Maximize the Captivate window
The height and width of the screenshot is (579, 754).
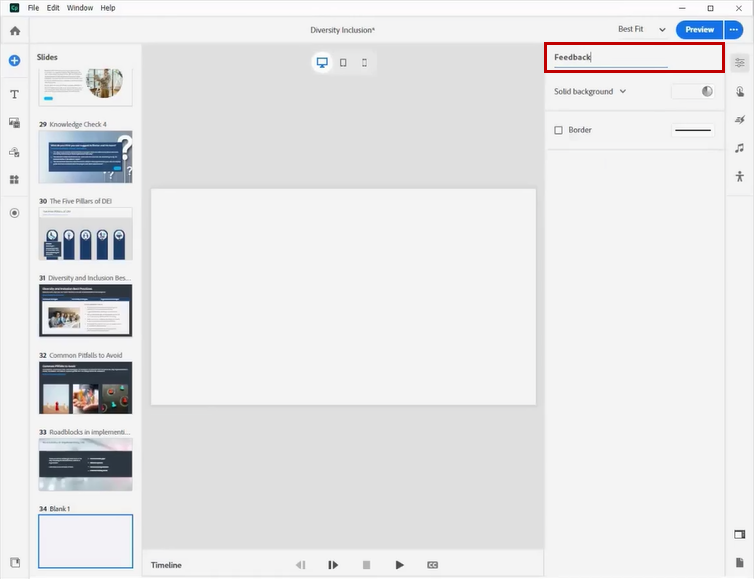tap(710, 8)
